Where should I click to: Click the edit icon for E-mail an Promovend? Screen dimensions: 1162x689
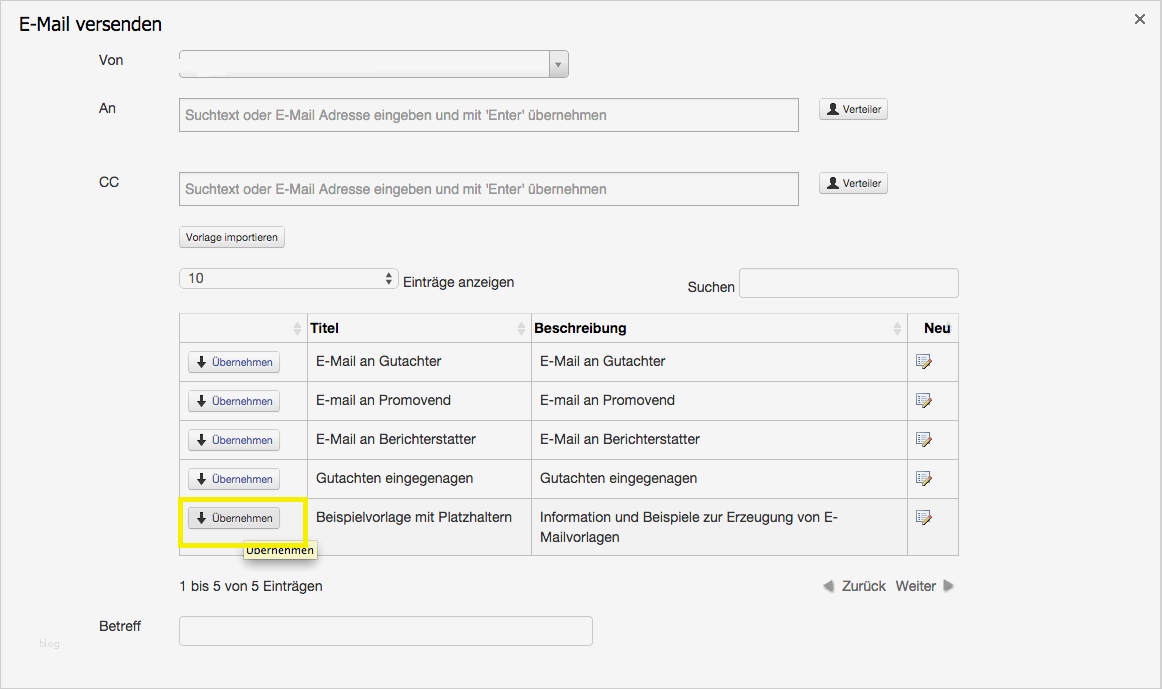tap(924, 401)
